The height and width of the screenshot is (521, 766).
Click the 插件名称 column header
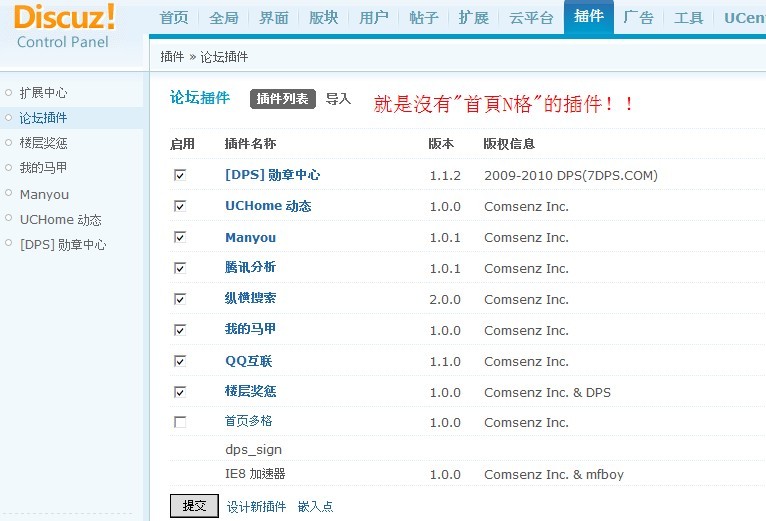click(250, 144)
